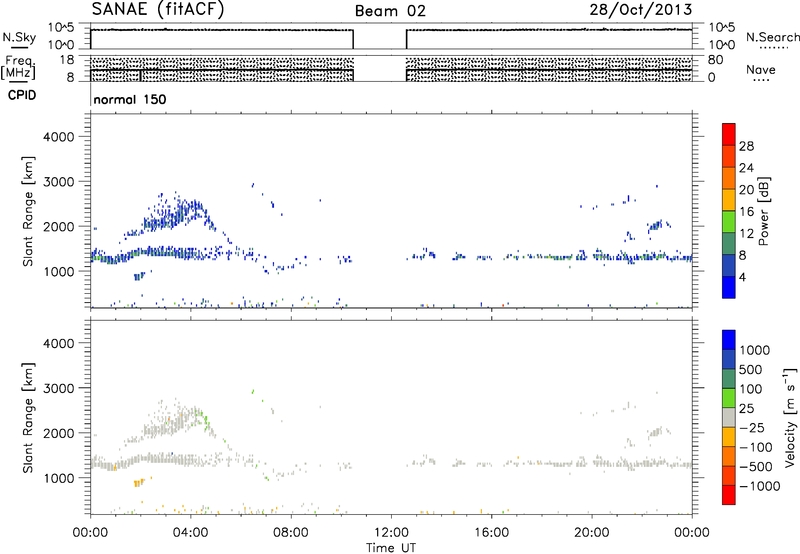
Task: Click the gray −25 to 25 Velocity segment
Action: coord(729,417)
